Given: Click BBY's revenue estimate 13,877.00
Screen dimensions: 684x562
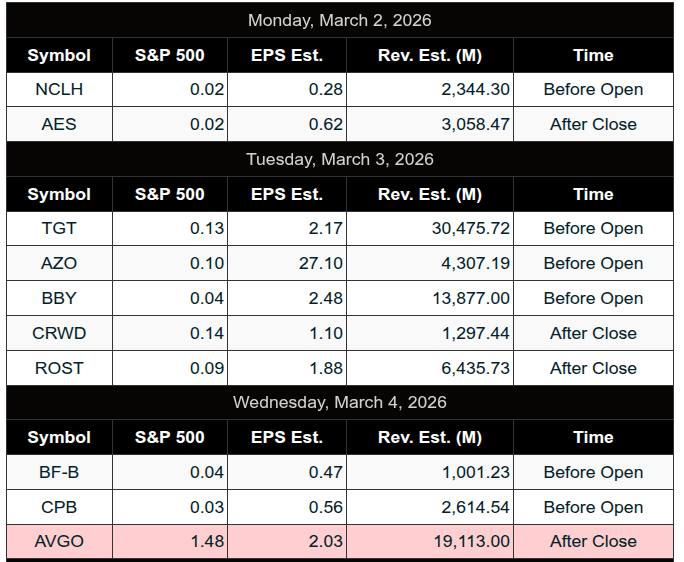Looking at the screenshot, I should pos(471,299).
